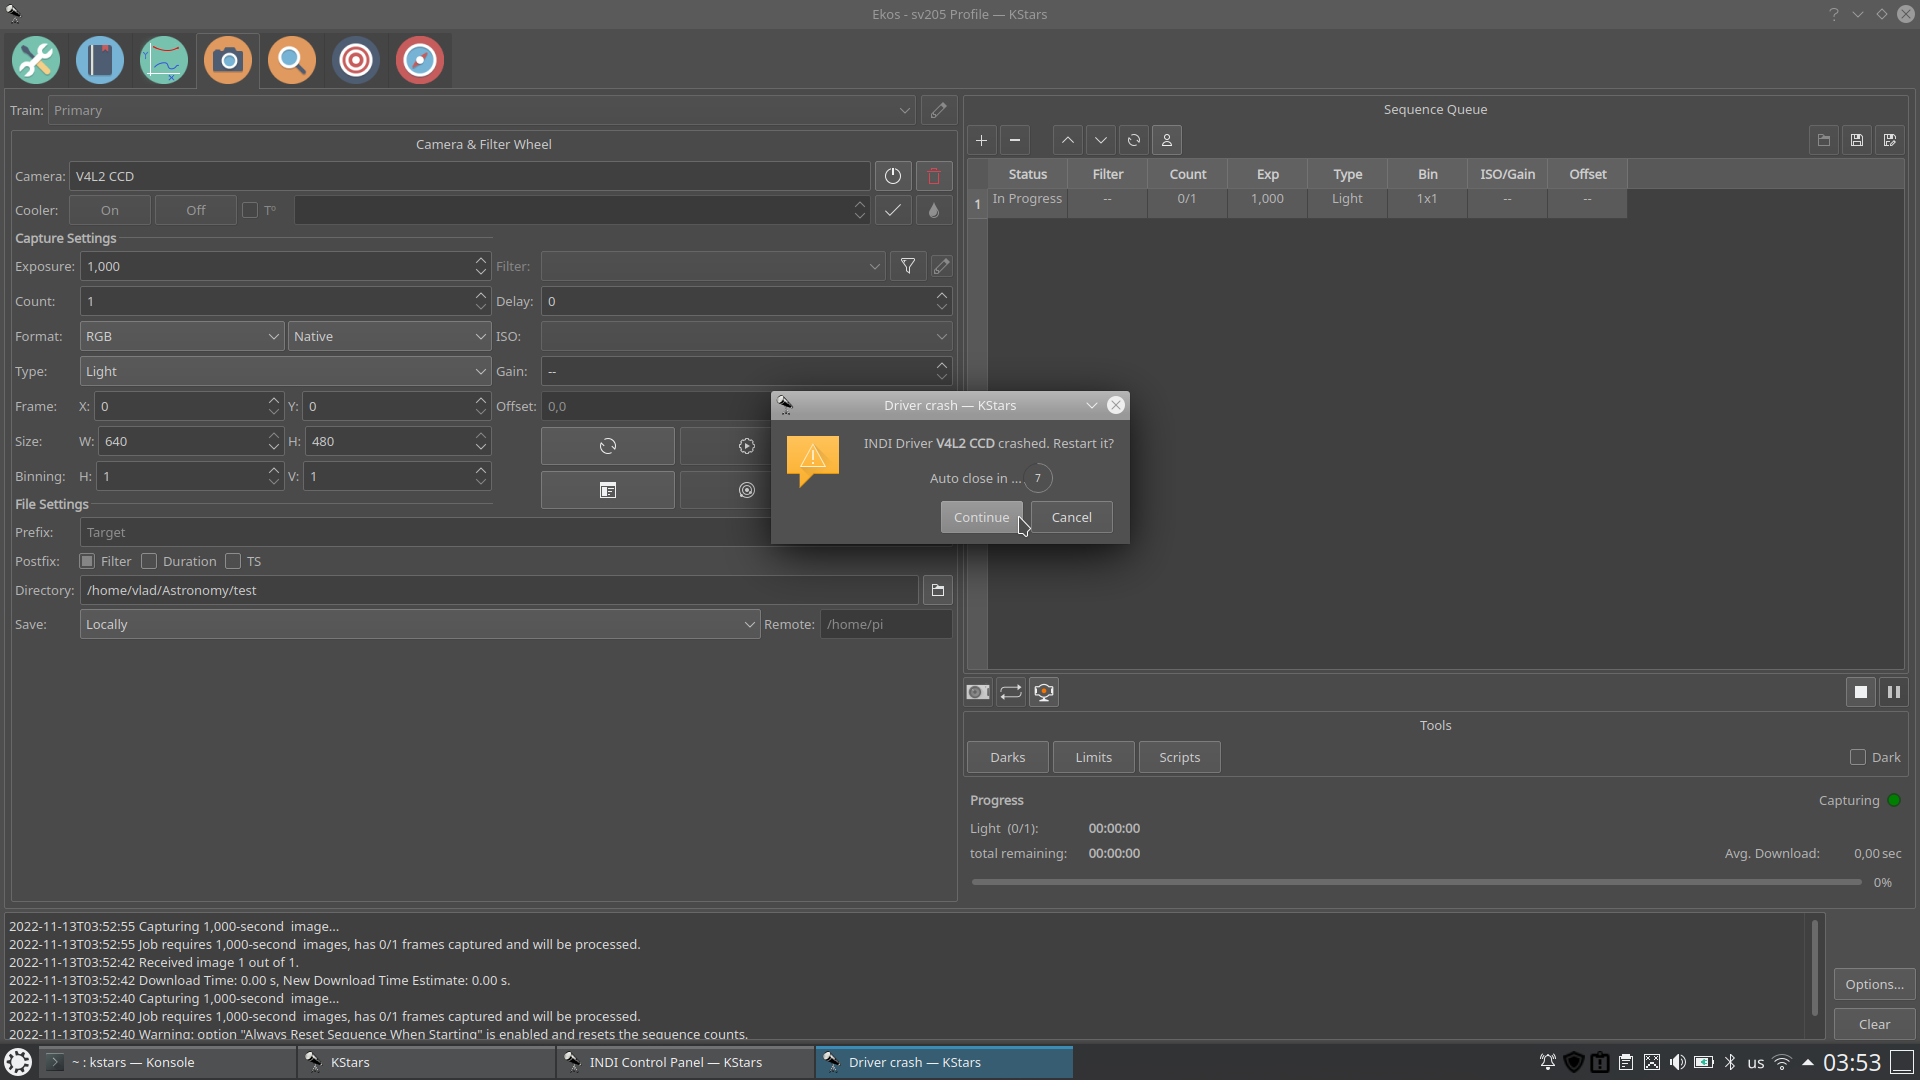
Task: Click Continue to restart the driver
Action: 980,518
